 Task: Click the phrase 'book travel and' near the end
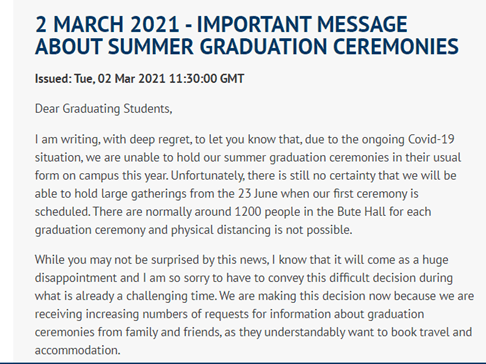(x=431, y=332)
